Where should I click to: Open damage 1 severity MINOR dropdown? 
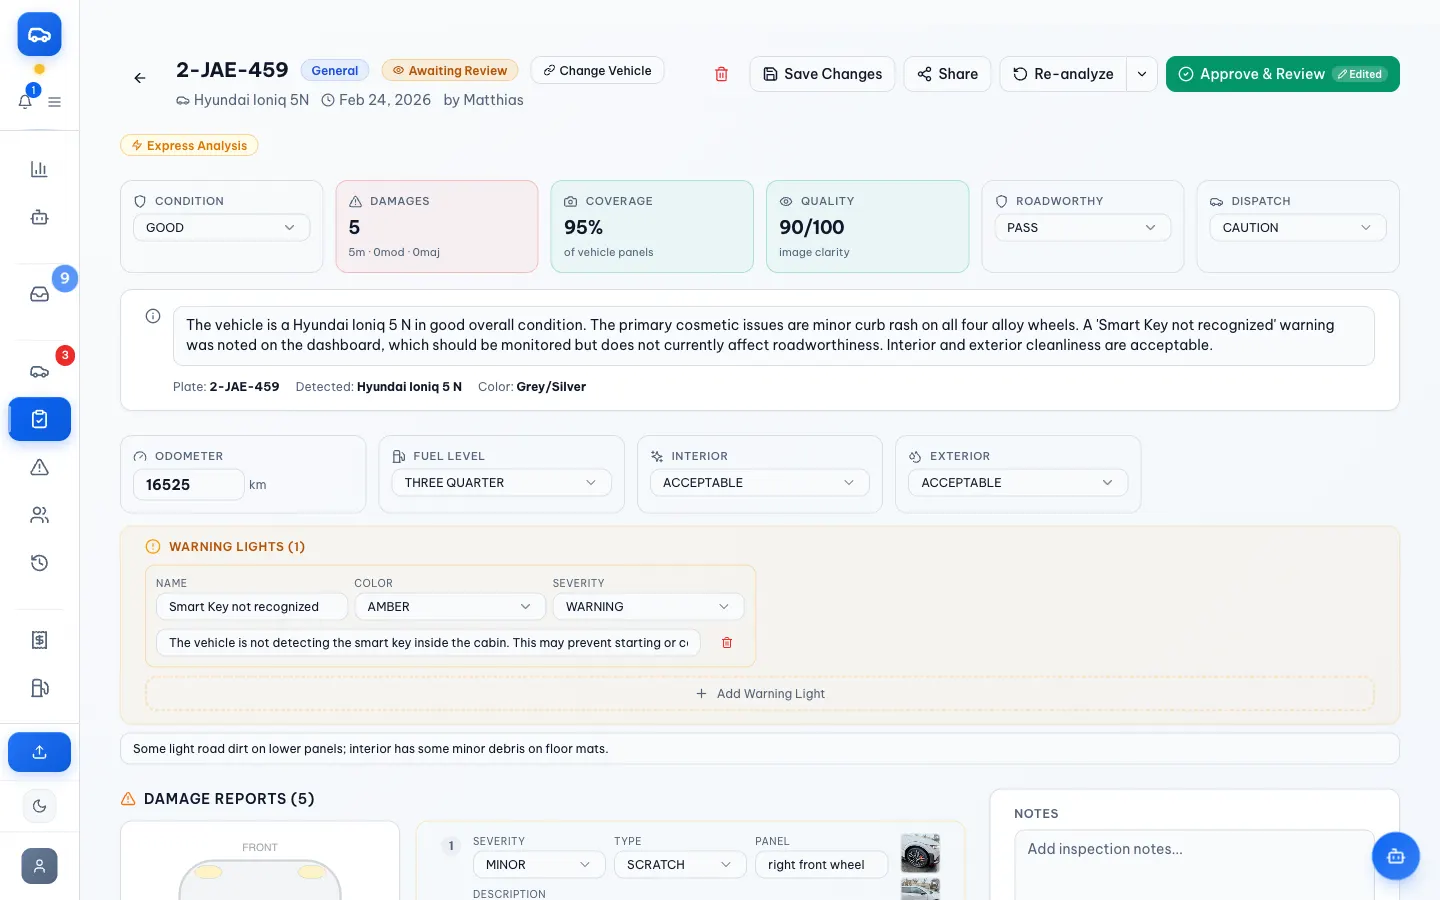pyautogui.click(x=538, y=865)
